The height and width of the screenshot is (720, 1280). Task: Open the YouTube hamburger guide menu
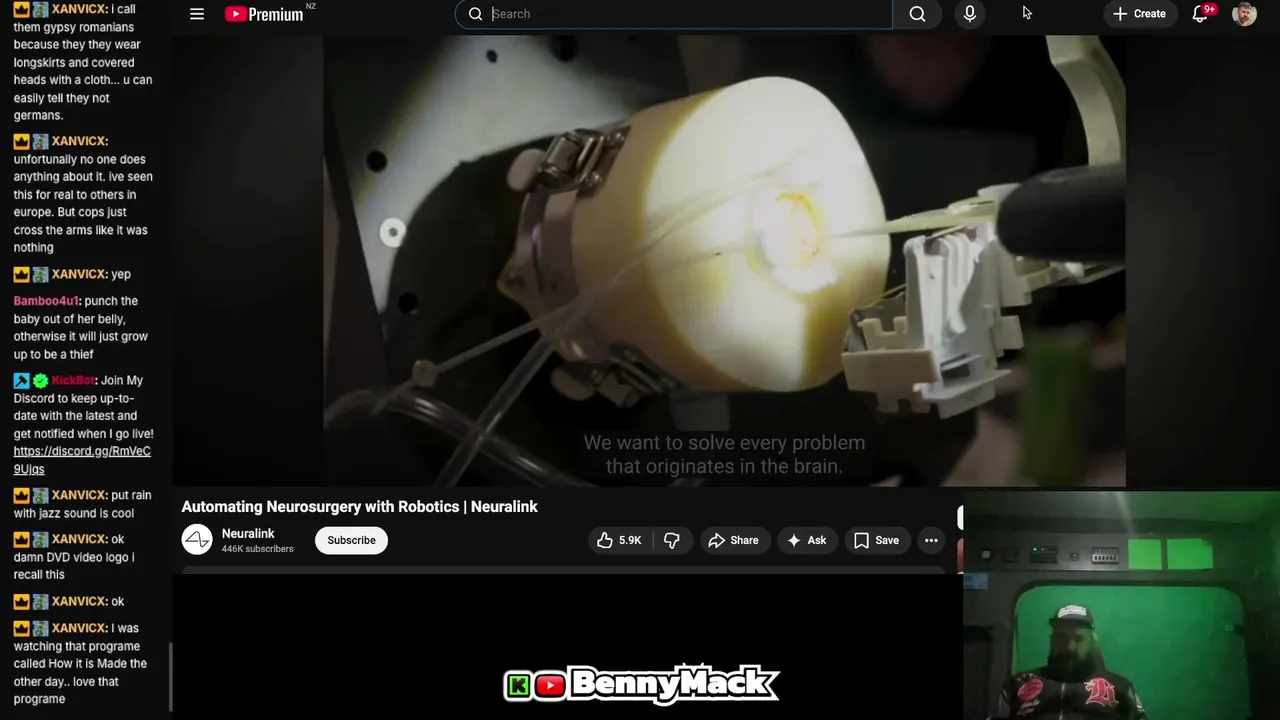point(197,14)
